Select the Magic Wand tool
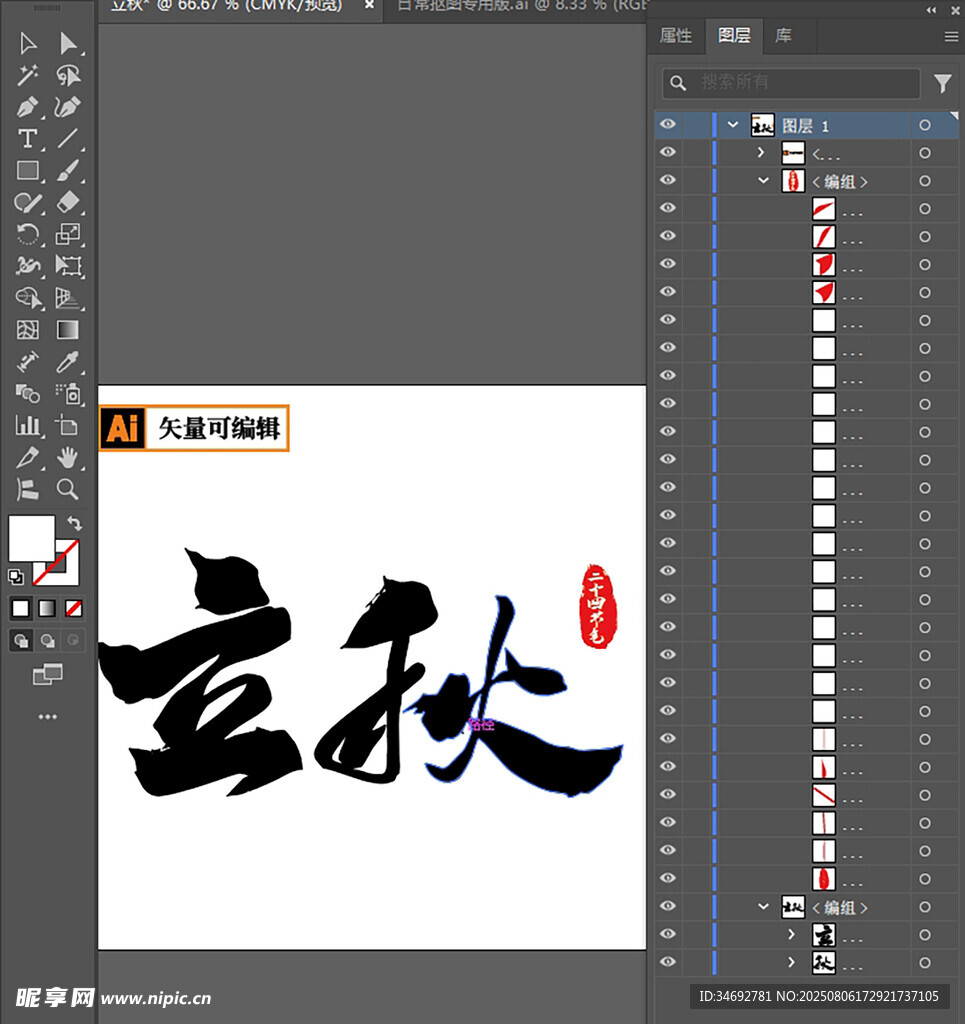The height and width of the screenshot is (1024, 965). [27, 75]
